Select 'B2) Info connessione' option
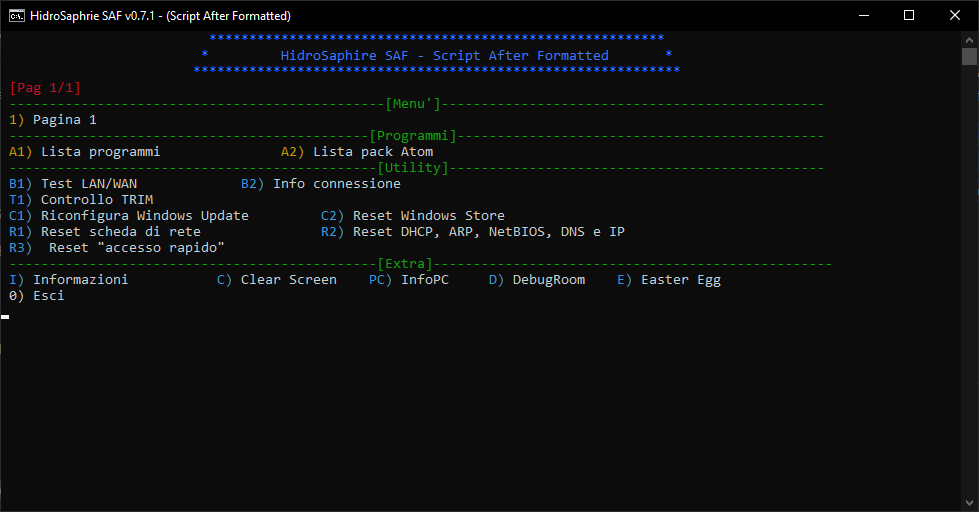 tap(321, 184)
